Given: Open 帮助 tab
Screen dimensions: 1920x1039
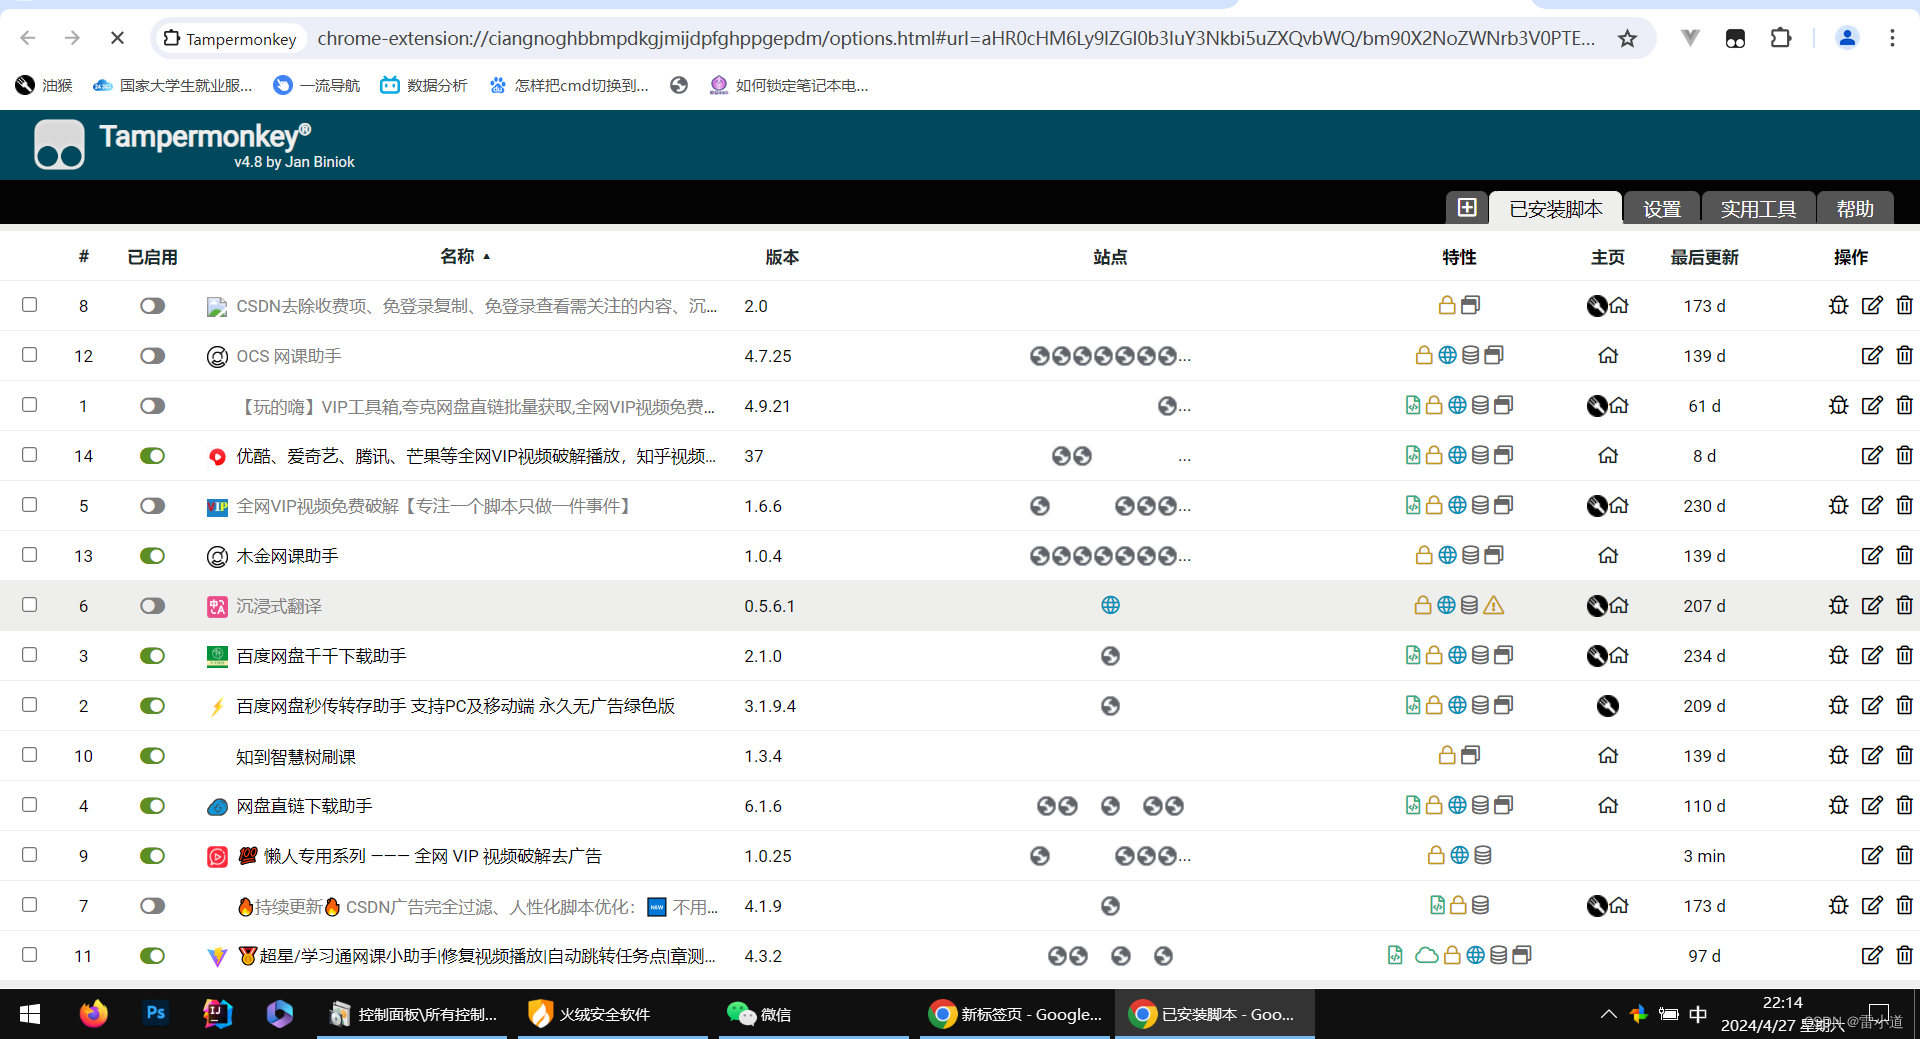Looking at the screenshot, I should [x=1855, y=208].
